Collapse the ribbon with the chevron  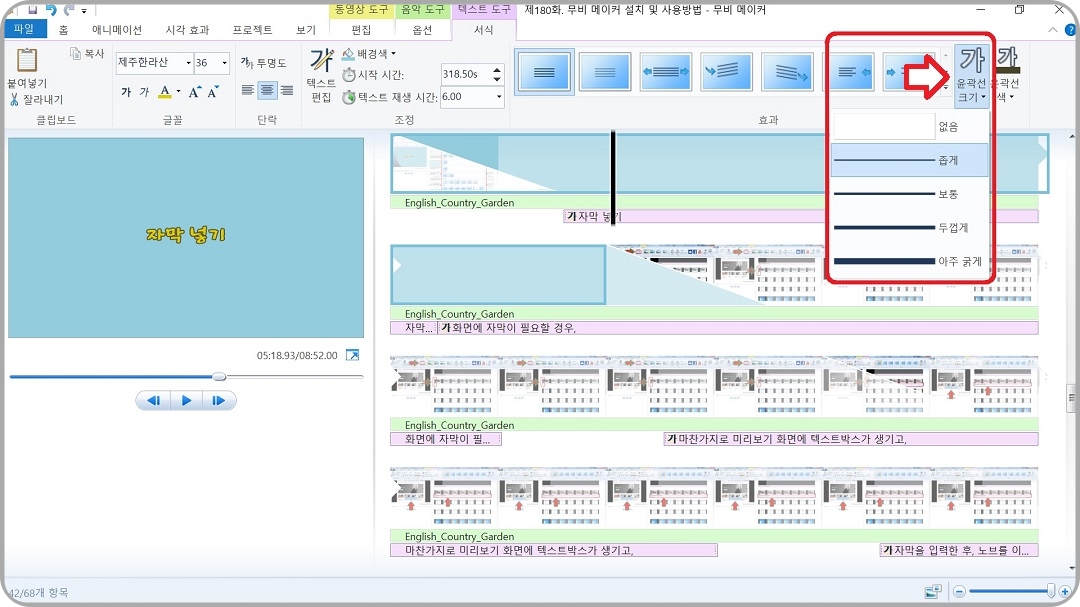1053,30
